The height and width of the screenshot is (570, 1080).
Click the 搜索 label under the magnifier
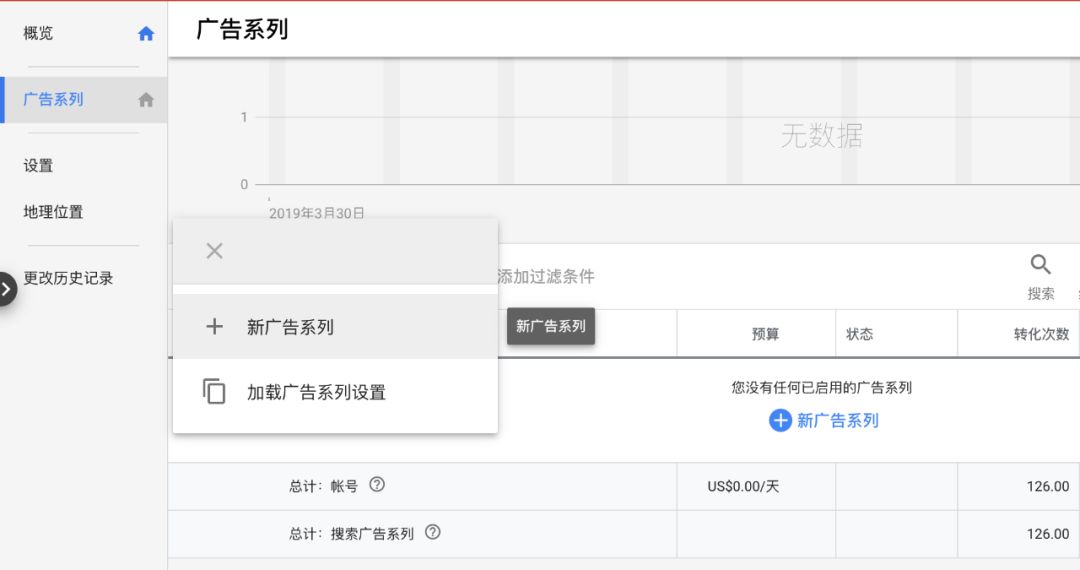pos(1041,294)
